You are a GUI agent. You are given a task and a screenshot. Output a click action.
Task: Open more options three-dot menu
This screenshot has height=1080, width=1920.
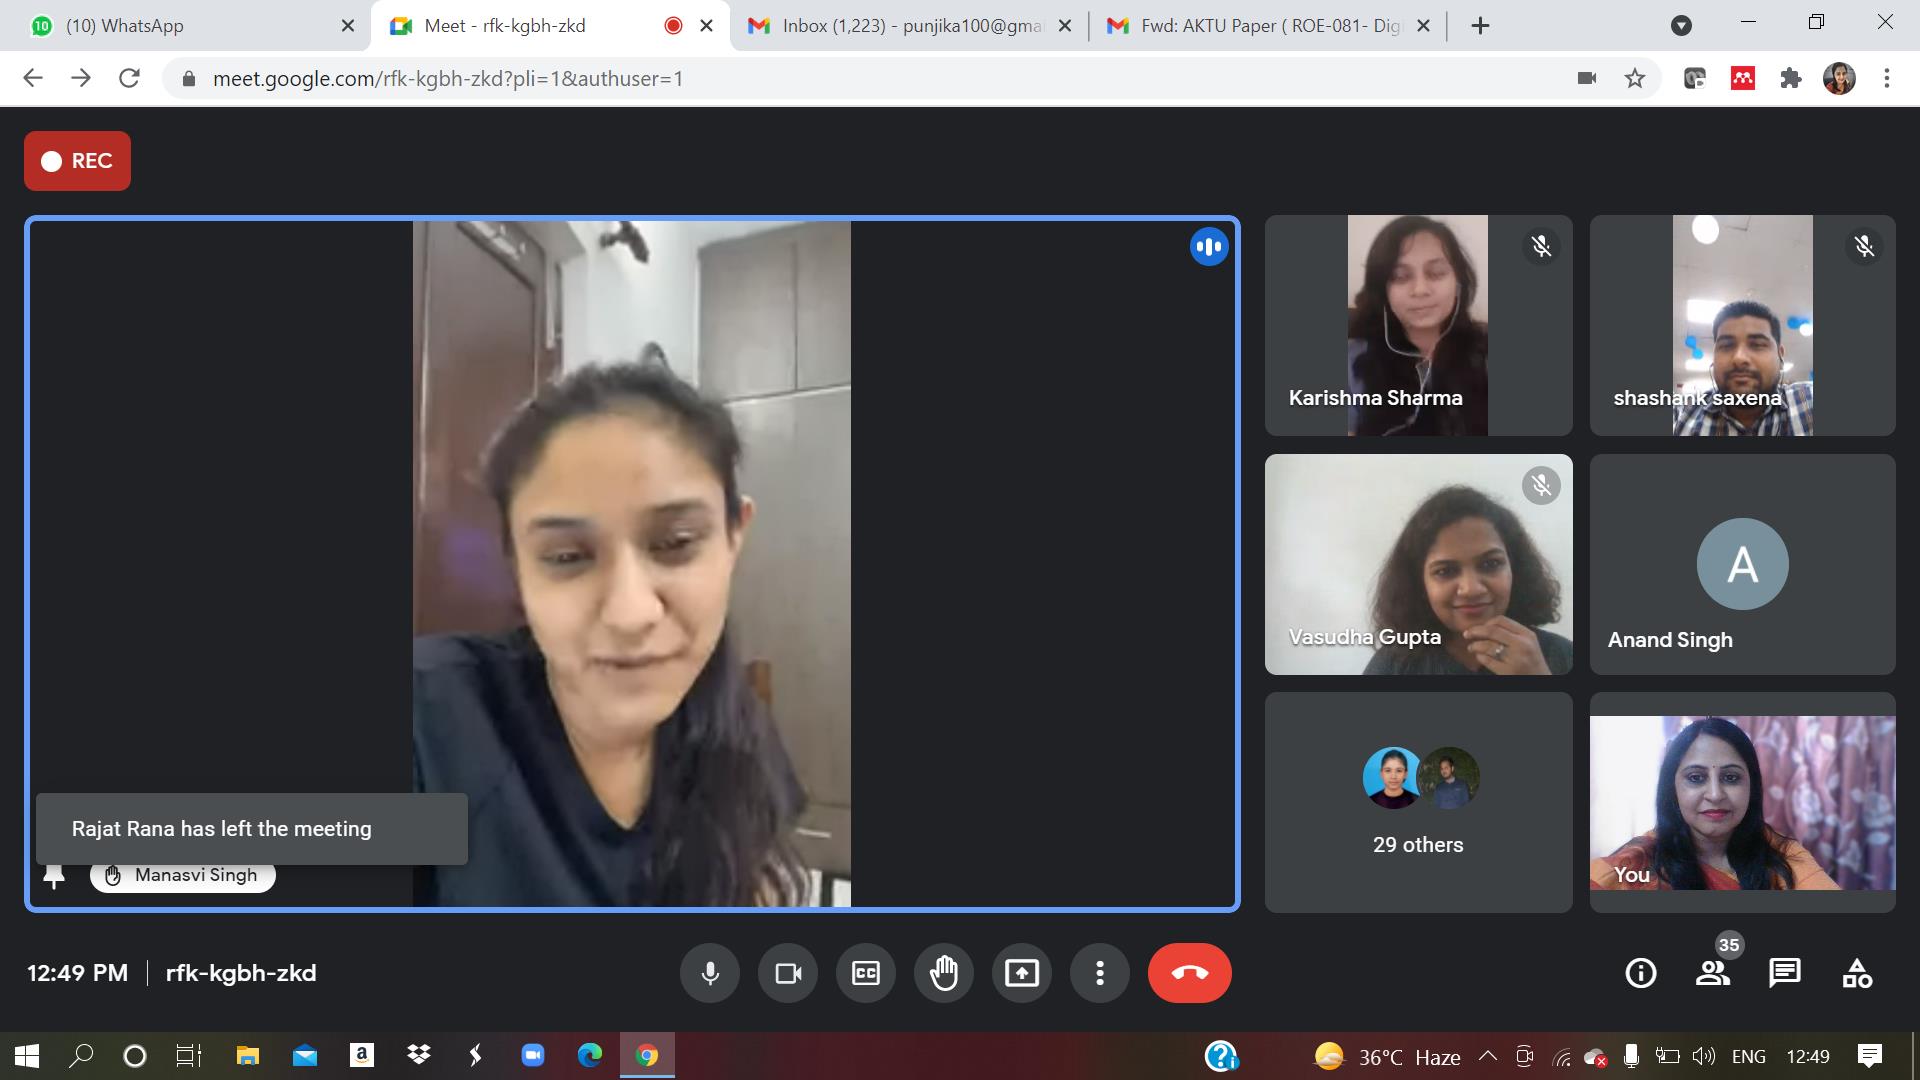click(x=1100, y=973)
